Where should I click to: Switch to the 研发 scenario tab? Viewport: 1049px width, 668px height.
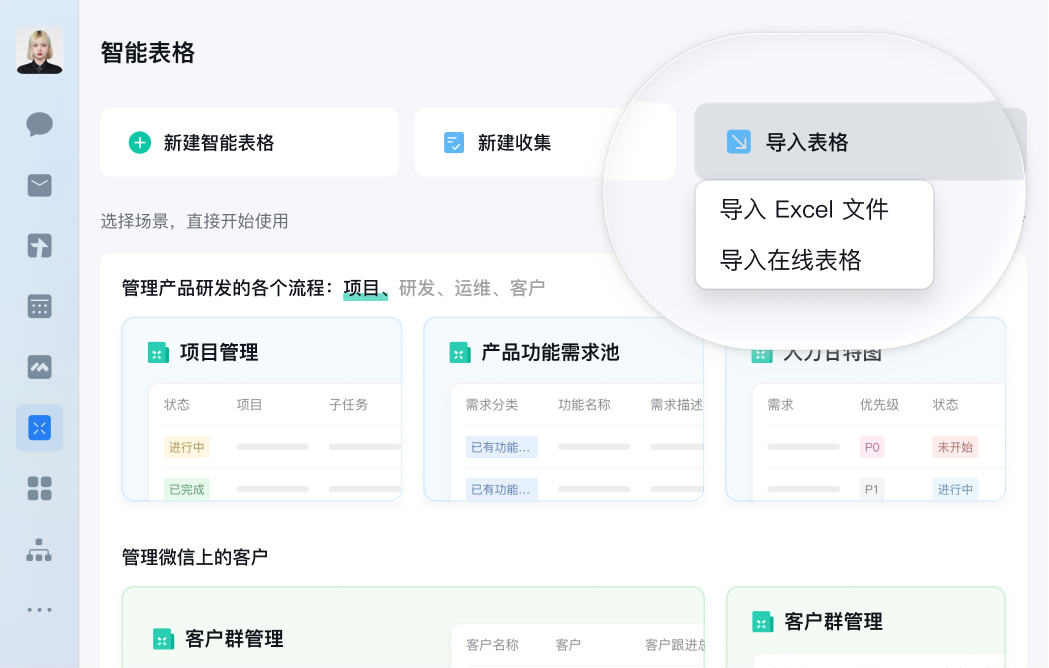point(417,289)
